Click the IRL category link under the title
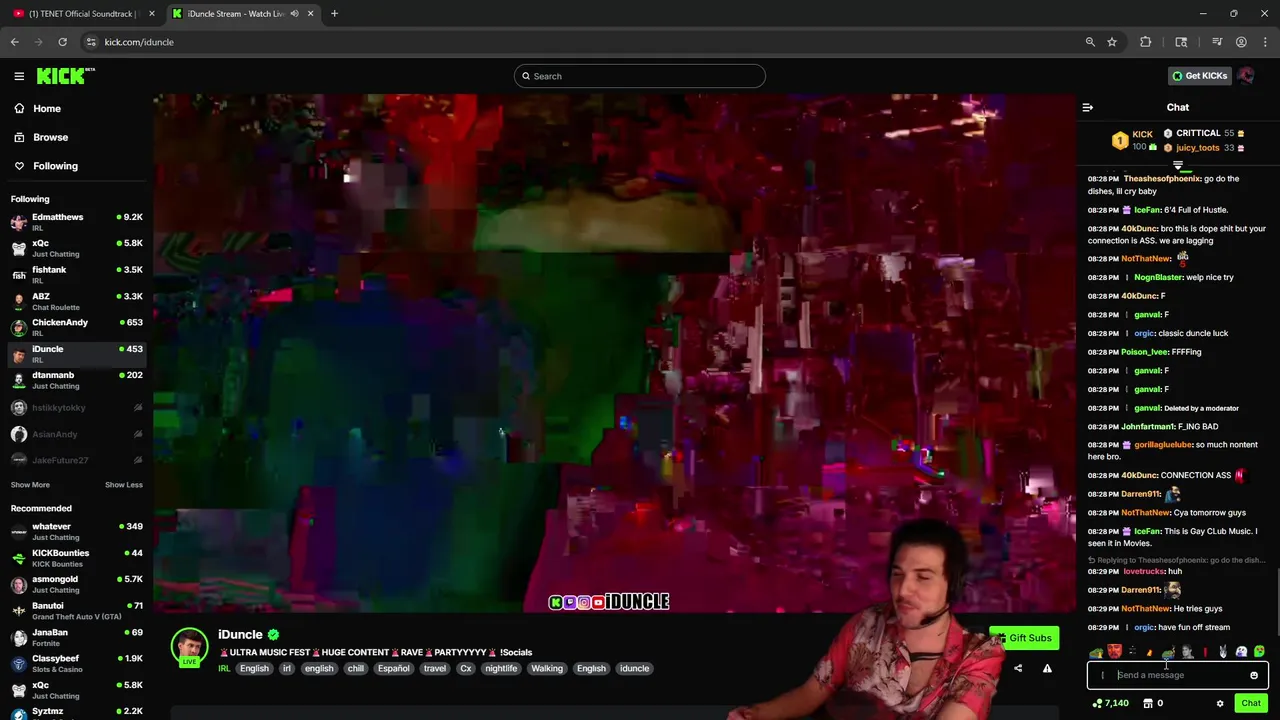 click(224, 668)
